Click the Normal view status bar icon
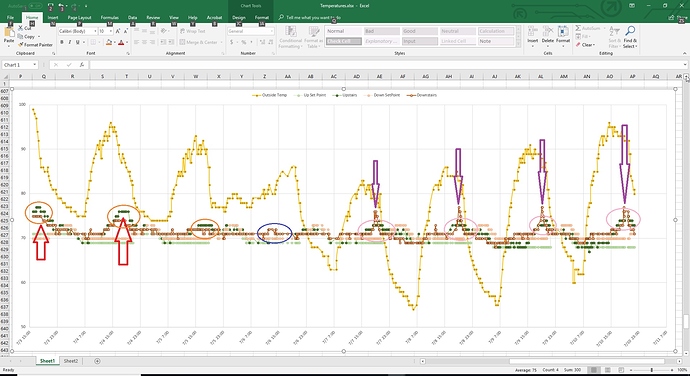 [594, 370]
